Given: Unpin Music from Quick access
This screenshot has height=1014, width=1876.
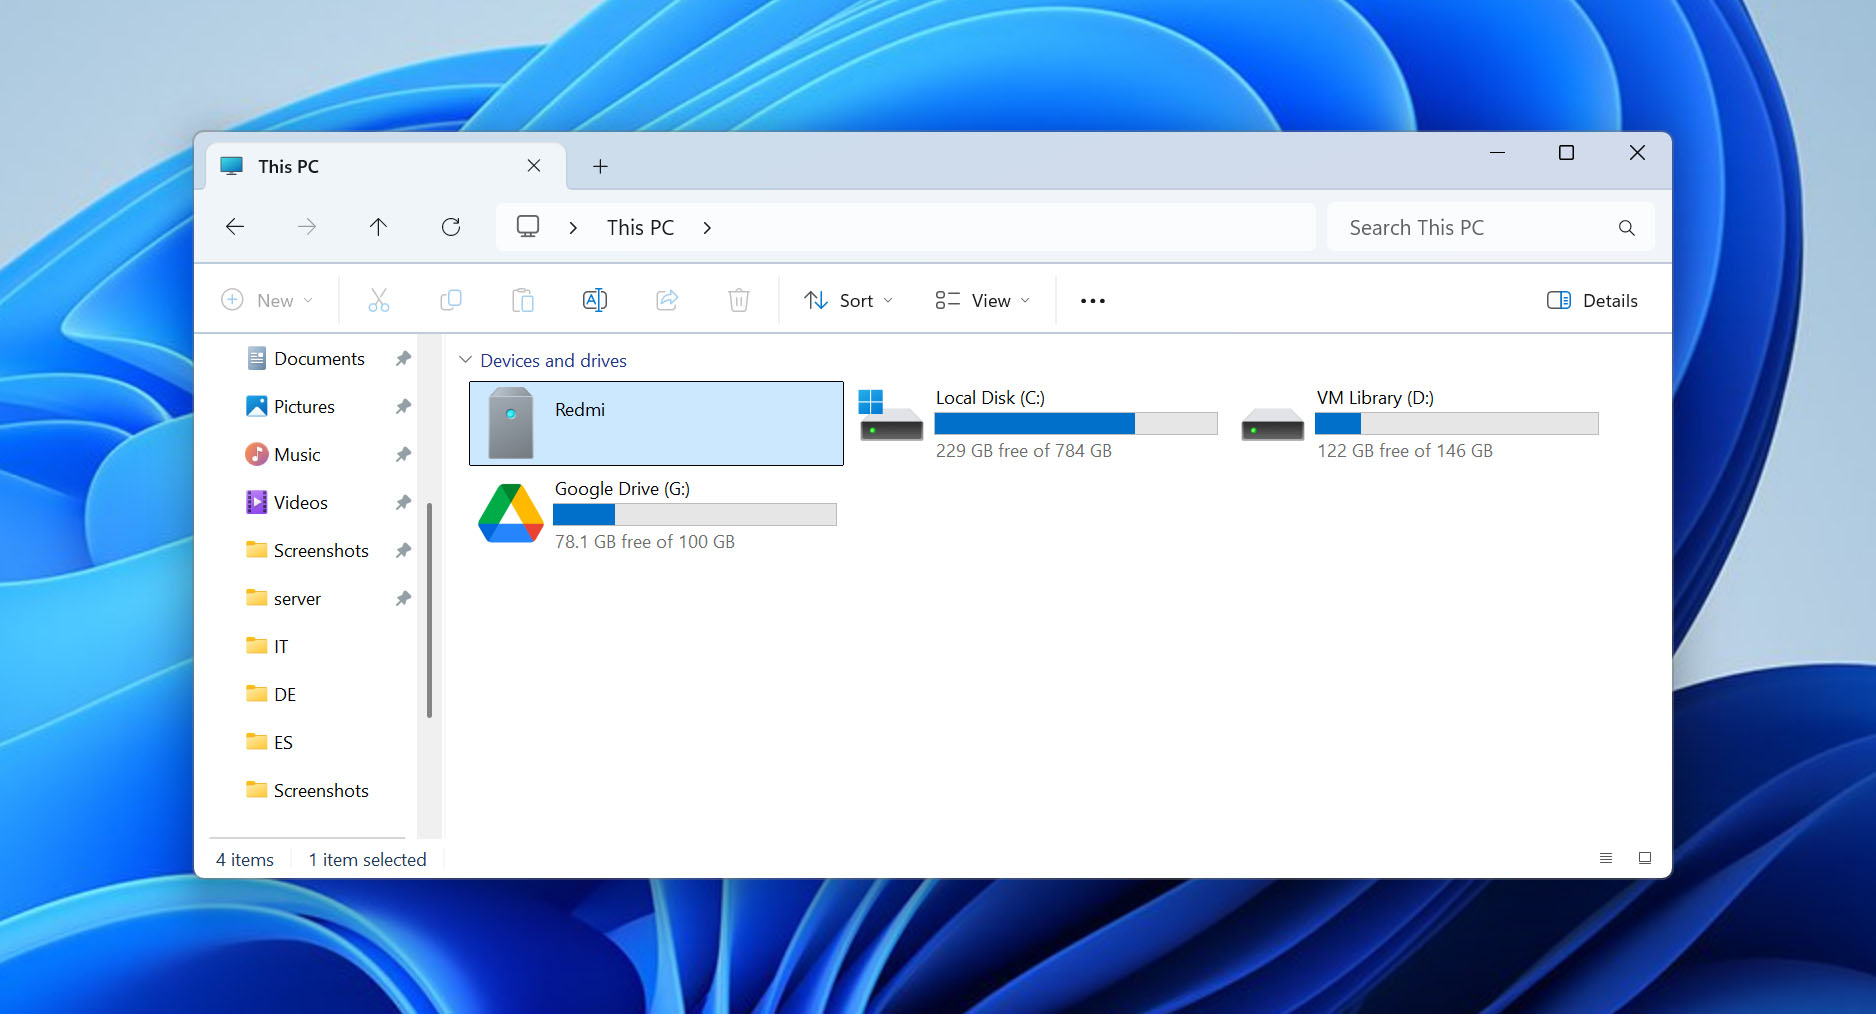Looking at the screenshot, I should (x=402, y=454).
